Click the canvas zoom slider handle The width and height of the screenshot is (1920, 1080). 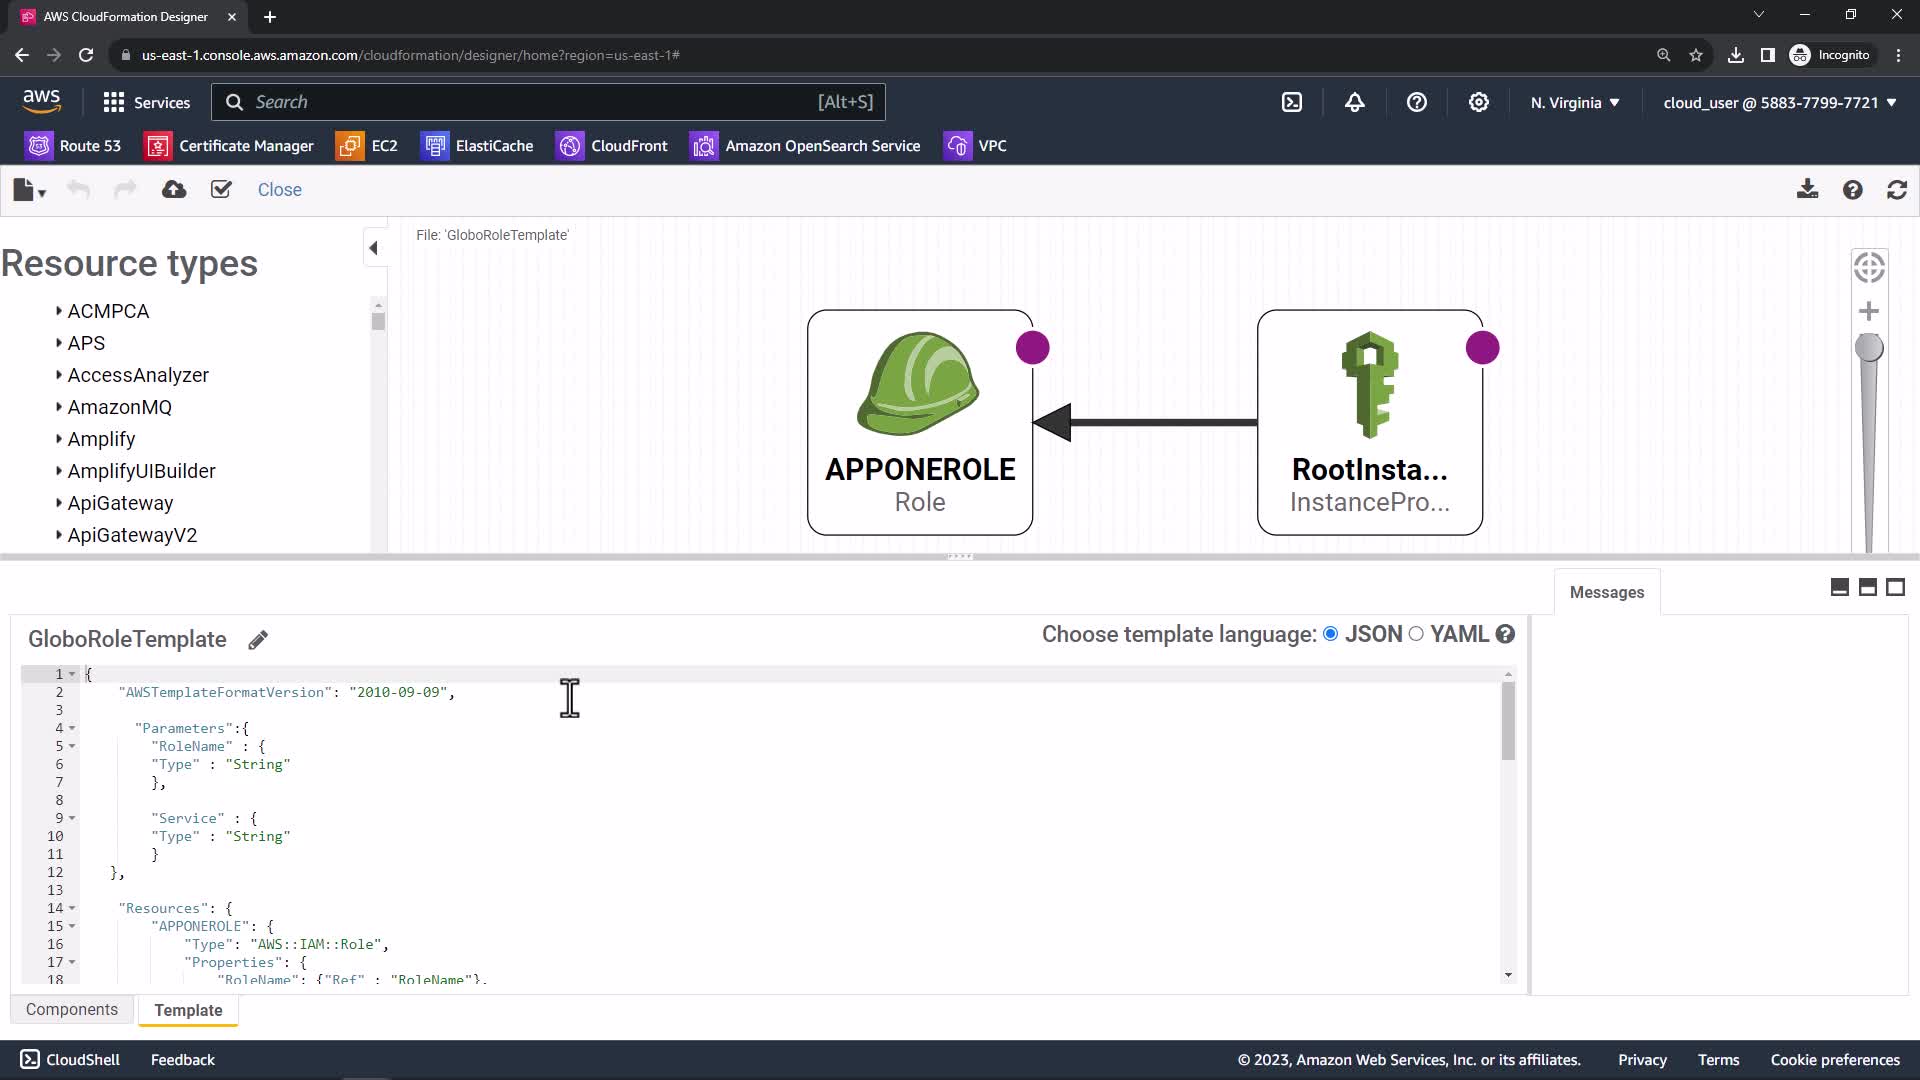1869,348
